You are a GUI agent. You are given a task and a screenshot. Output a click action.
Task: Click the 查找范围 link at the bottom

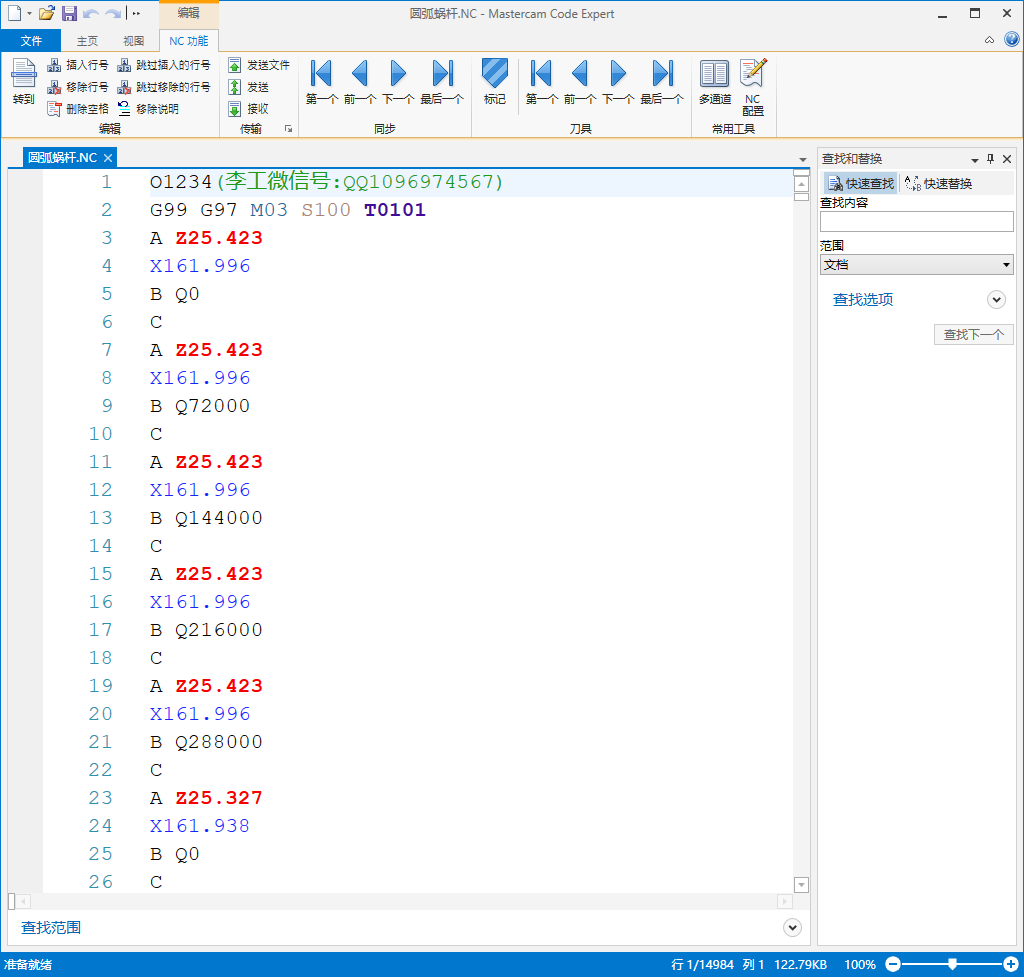point(51,927)
